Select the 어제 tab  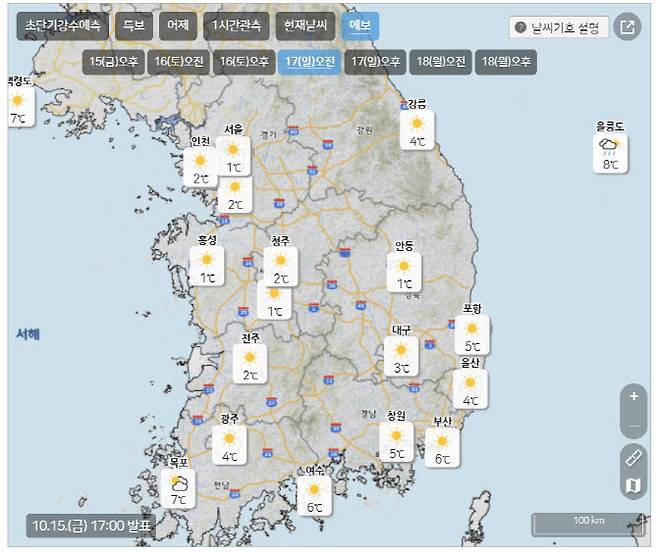(178, 26)
